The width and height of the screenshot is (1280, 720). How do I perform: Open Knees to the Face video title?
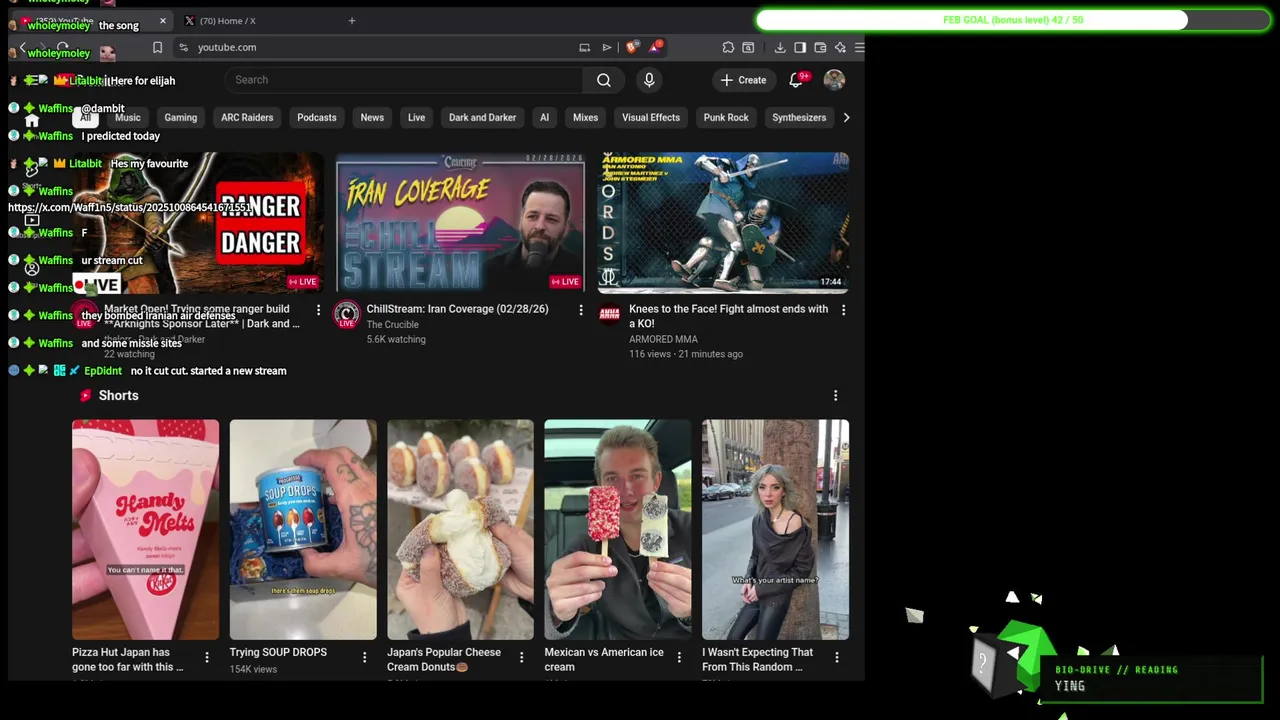pyautogui.click(x=728, y=316)
